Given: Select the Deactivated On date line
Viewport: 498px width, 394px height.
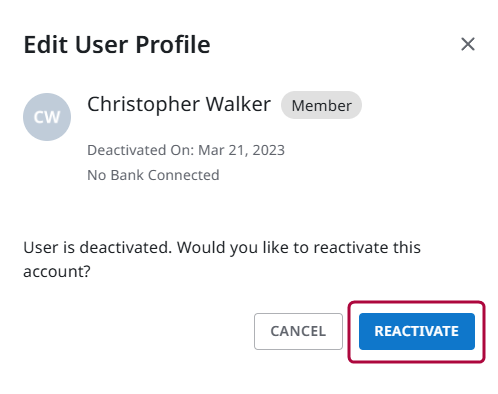Looking at the screenshot, I should point(186,150).
